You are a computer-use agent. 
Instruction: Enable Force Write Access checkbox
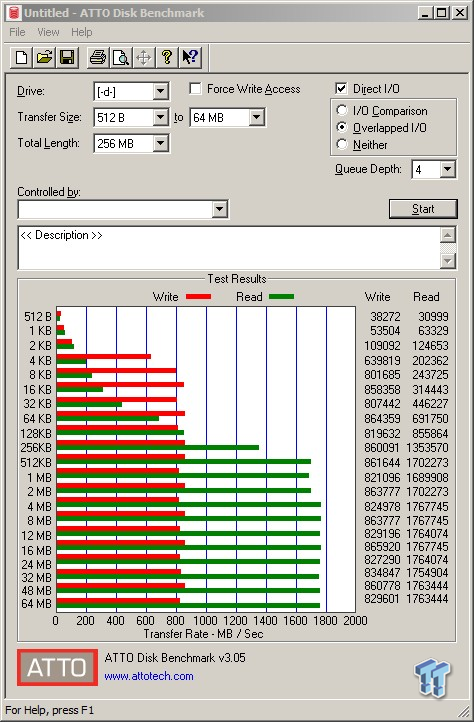pyautogui.click(x=195, y=88)
